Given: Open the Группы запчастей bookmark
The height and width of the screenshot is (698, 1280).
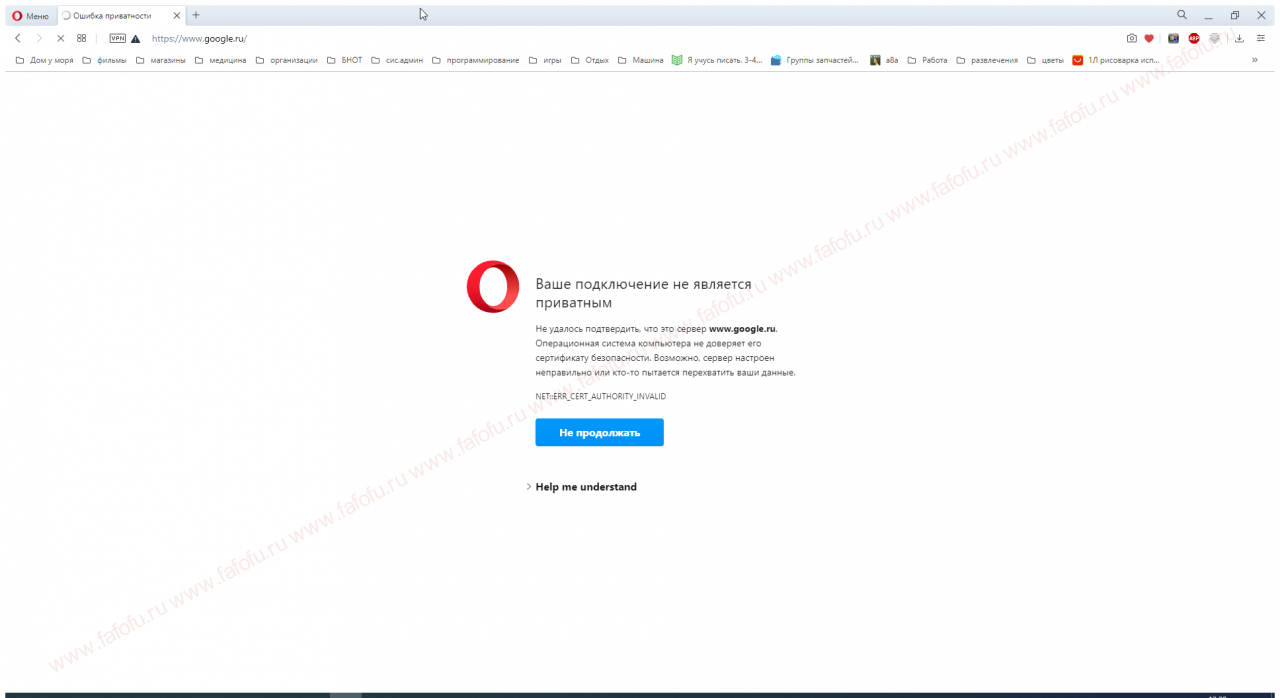Looking at the screenshot, I should [x=815, y=60].
